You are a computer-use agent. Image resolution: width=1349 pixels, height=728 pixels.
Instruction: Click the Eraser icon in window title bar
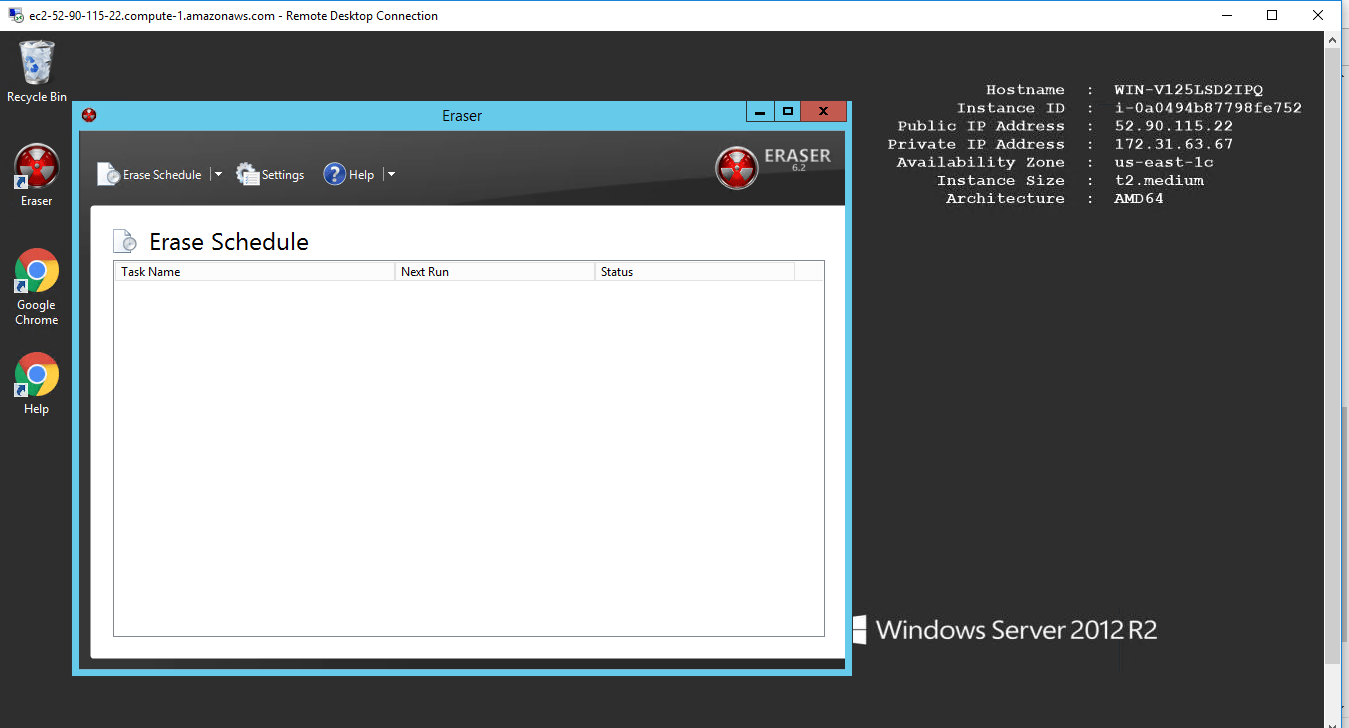point(89,116)
